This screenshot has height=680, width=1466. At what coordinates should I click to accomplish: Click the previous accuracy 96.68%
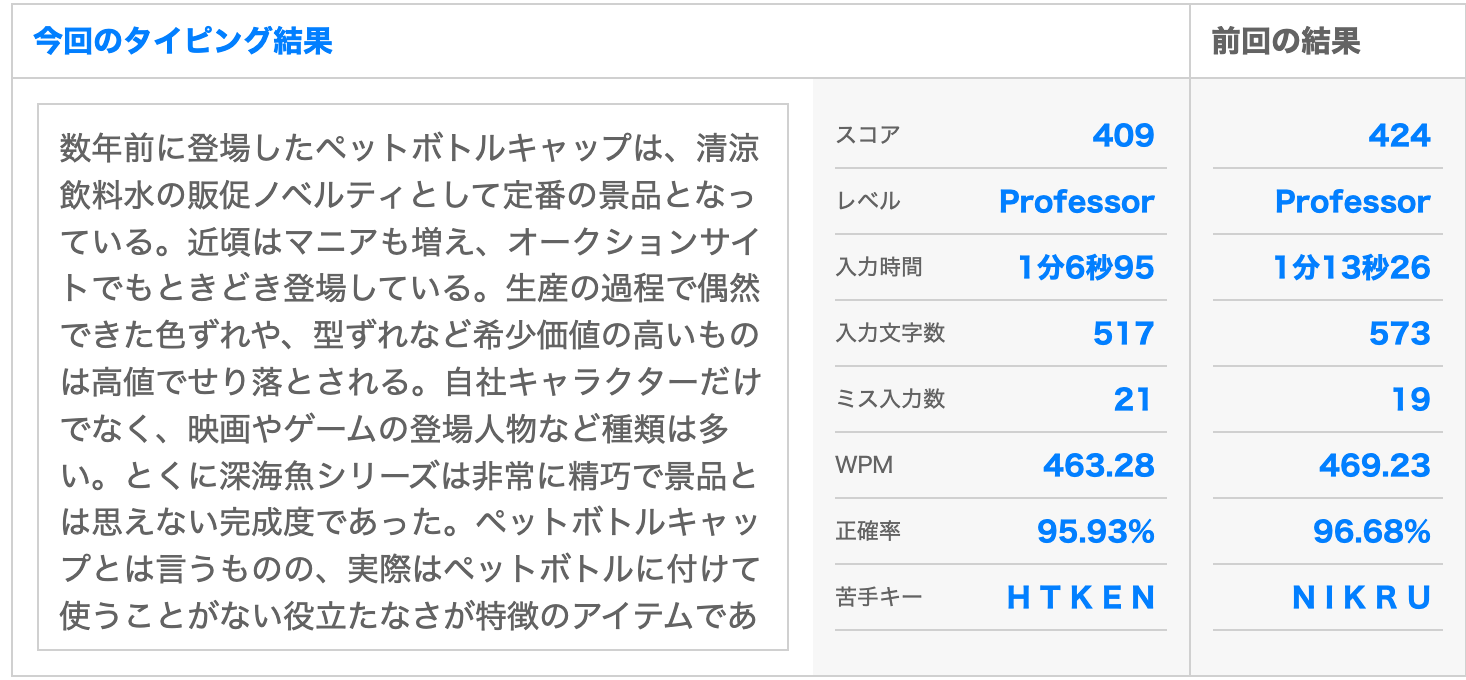1372,531
